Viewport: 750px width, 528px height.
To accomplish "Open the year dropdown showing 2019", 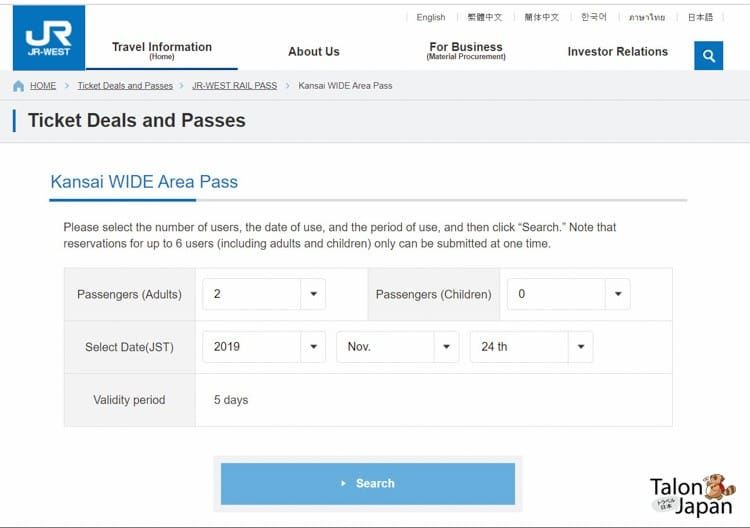I will [x=264, y=347].
